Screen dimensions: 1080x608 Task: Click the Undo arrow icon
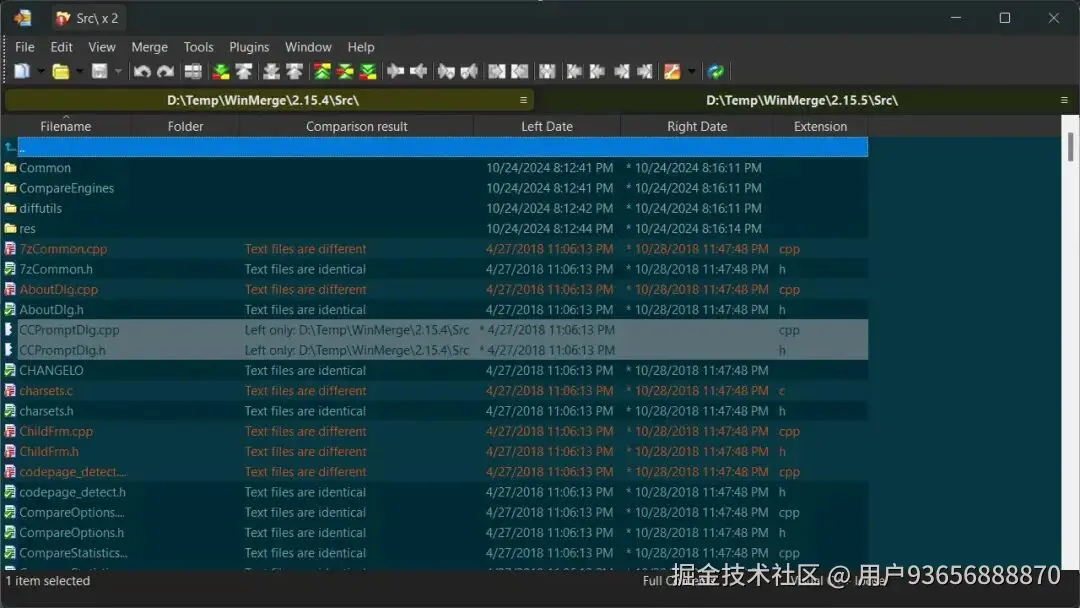click(142, 71)
